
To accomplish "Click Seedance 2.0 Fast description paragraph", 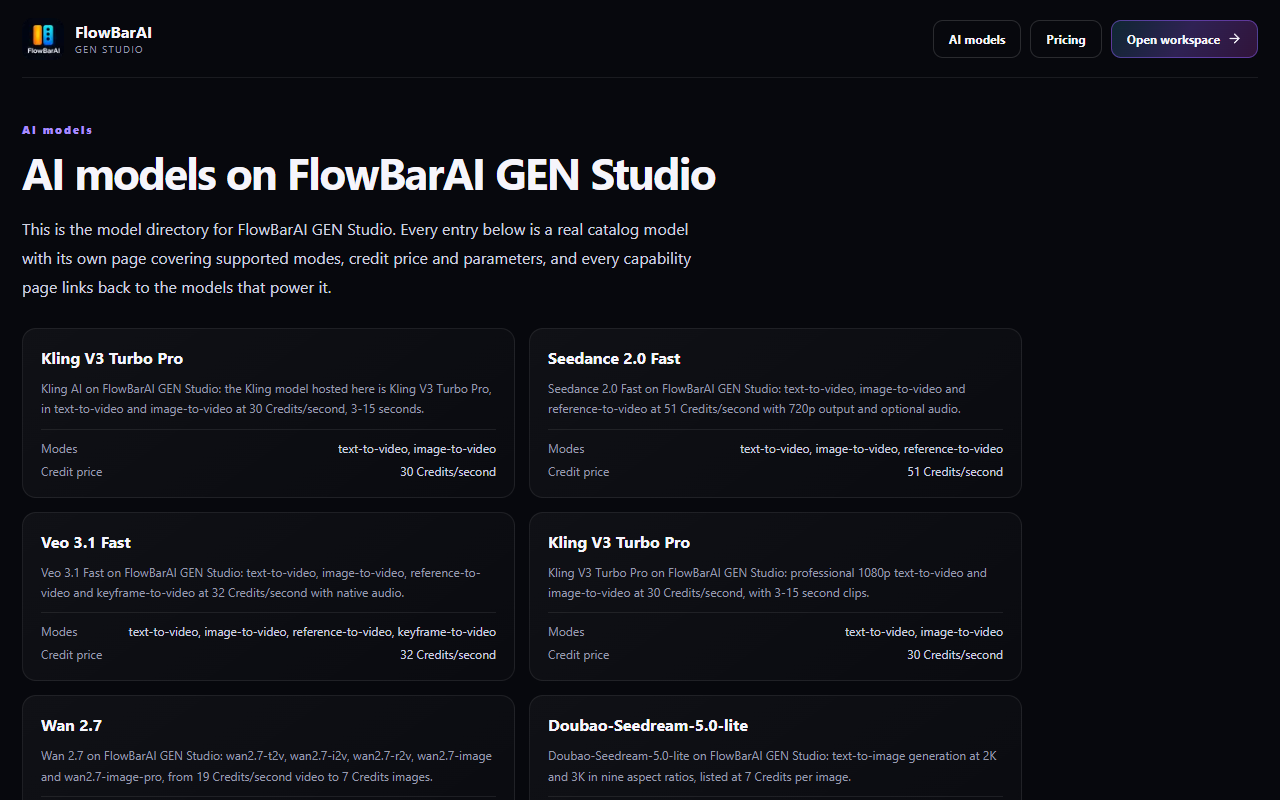I will (775, 399).
